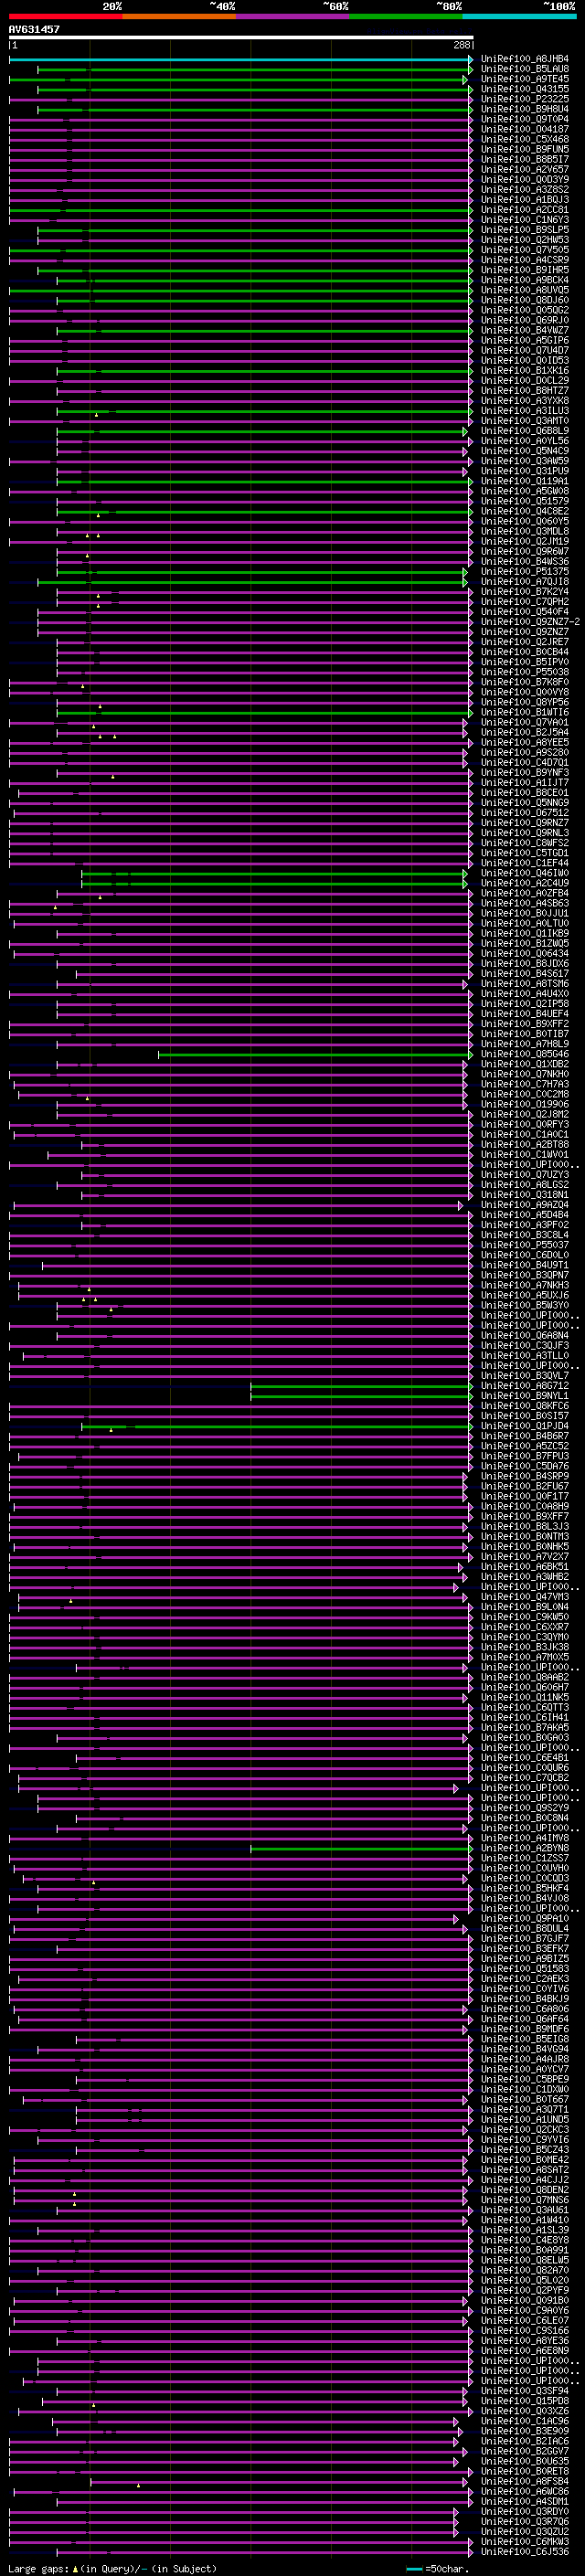
Task: Open hit UniRef100_Q06434
Action: click(525, 954)
